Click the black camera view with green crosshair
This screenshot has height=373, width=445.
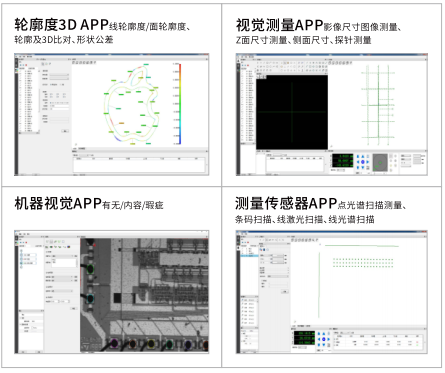coord(292,112)
